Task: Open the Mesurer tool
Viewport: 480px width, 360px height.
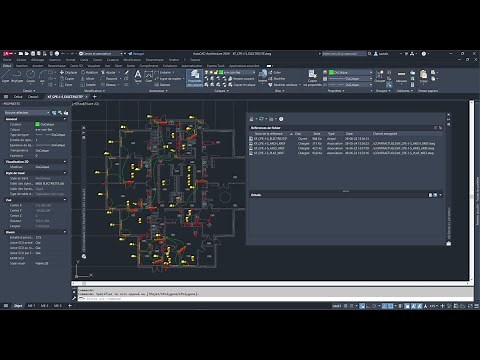Action: click(x=401, y=76)
